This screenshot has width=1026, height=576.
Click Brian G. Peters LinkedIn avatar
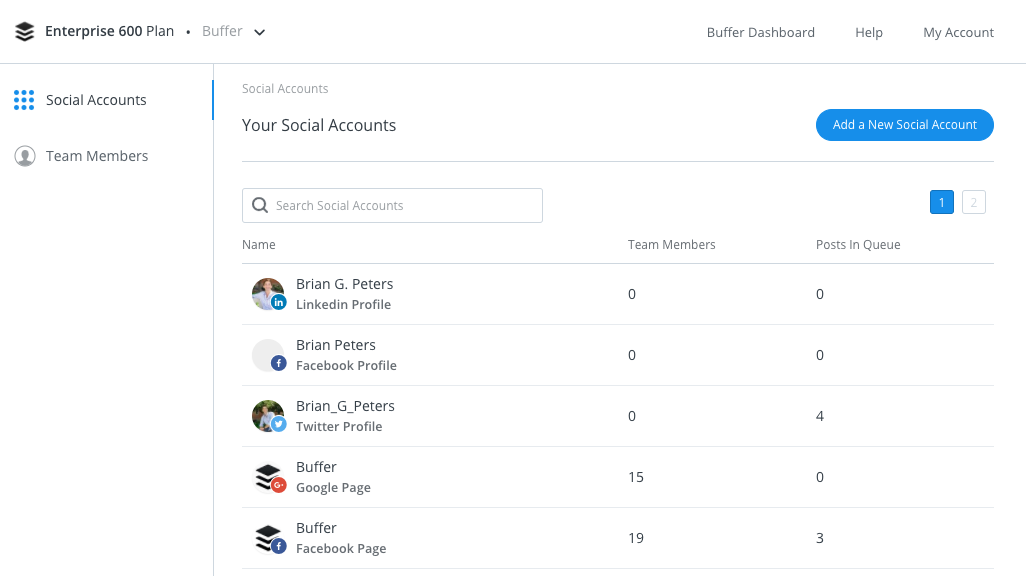coord(268,294)
